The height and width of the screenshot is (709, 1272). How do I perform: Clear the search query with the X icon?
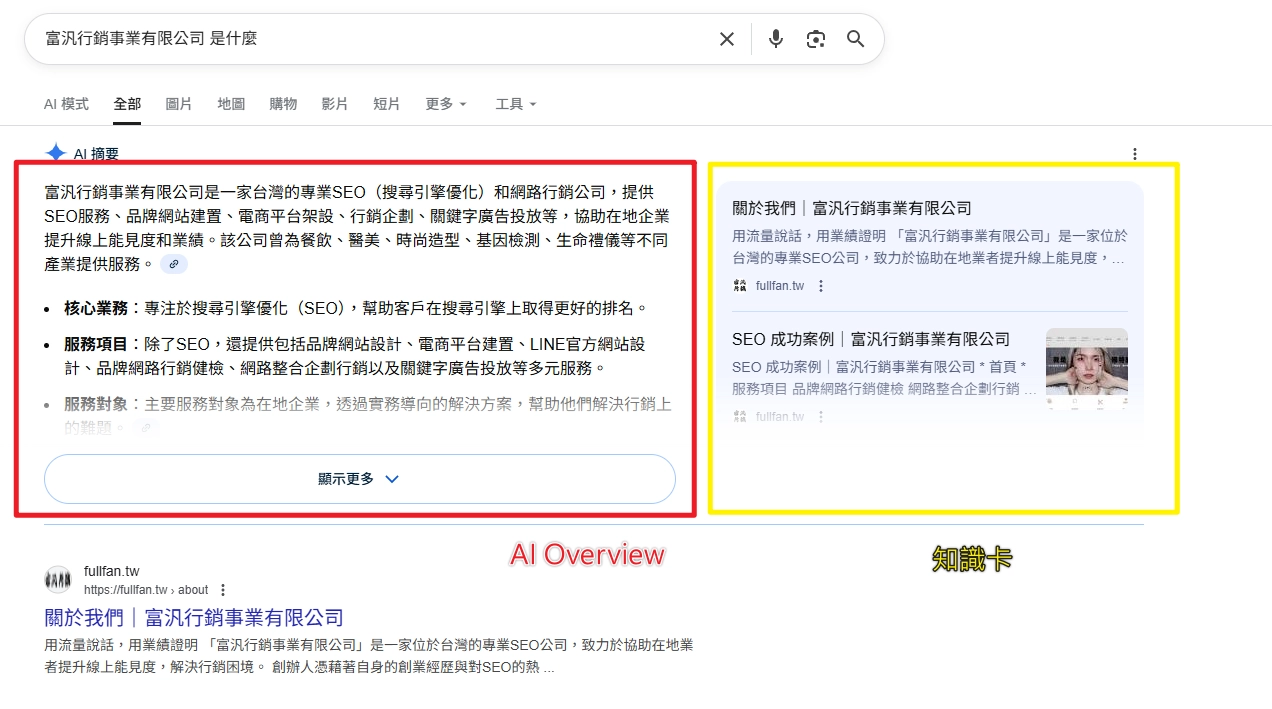click(727, 38)
